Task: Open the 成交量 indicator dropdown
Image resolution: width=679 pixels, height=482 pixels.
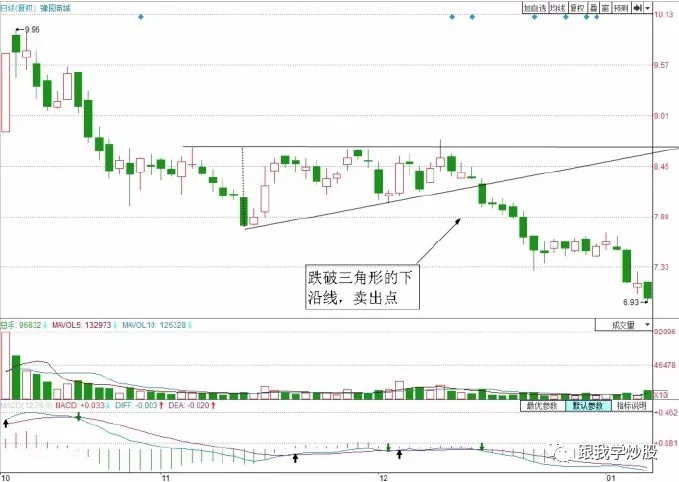Action: [x=624, y=325]
